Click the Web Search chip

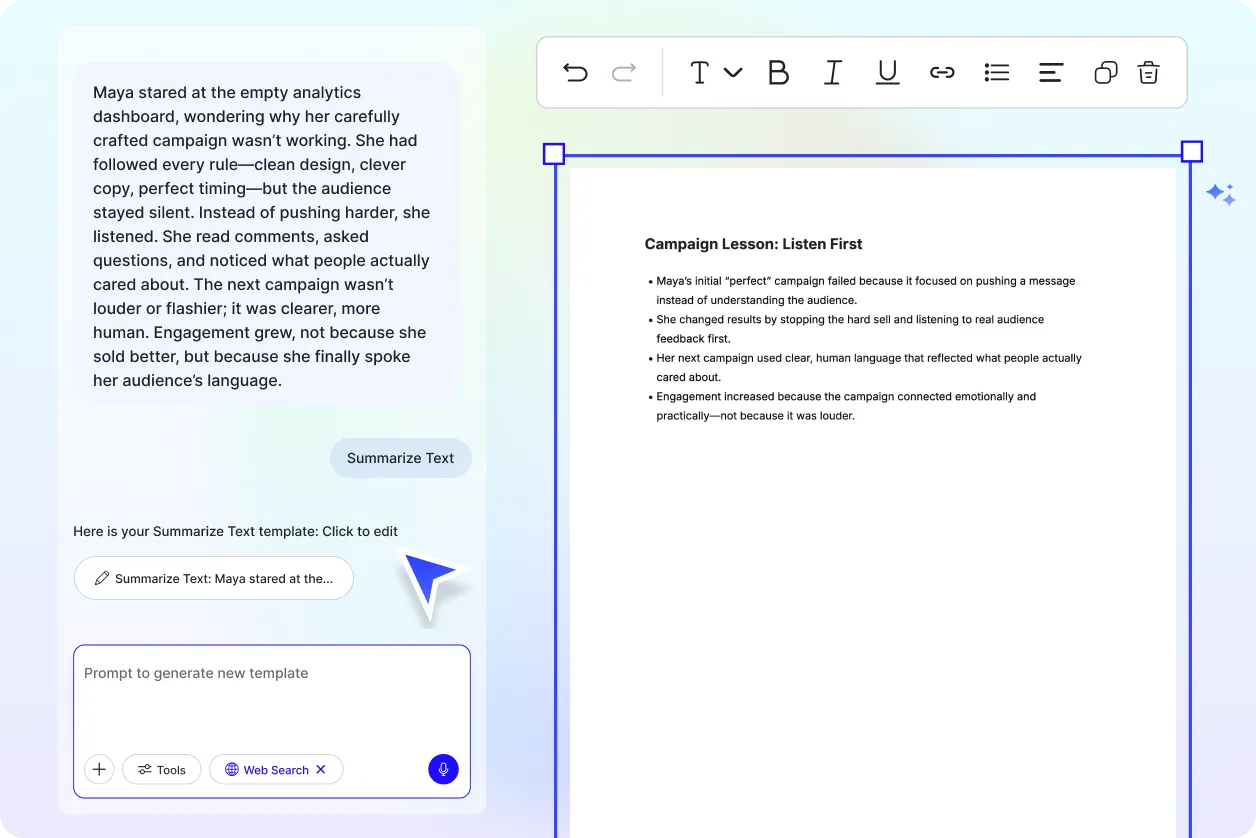click(266, 769)
